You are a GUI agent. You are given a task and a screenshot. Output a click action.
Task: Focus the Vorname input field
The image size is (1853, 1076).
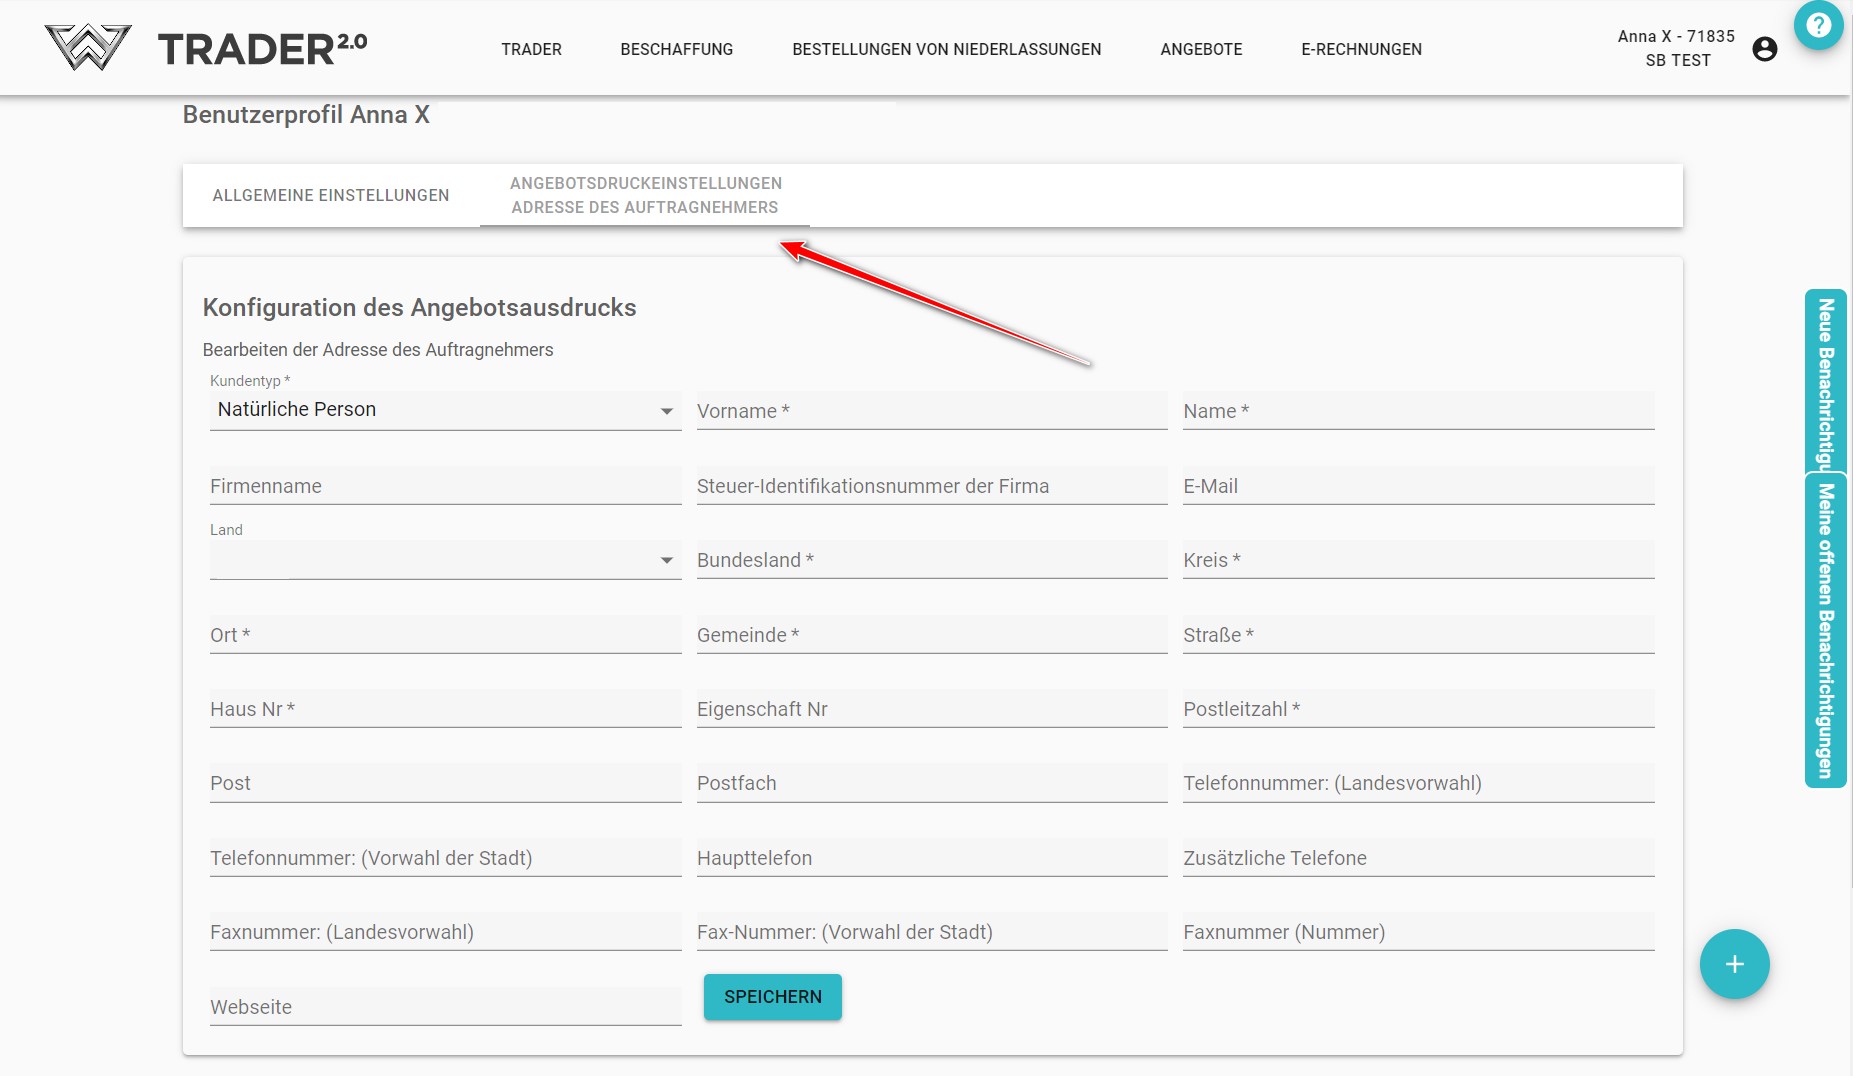[931, 411]
